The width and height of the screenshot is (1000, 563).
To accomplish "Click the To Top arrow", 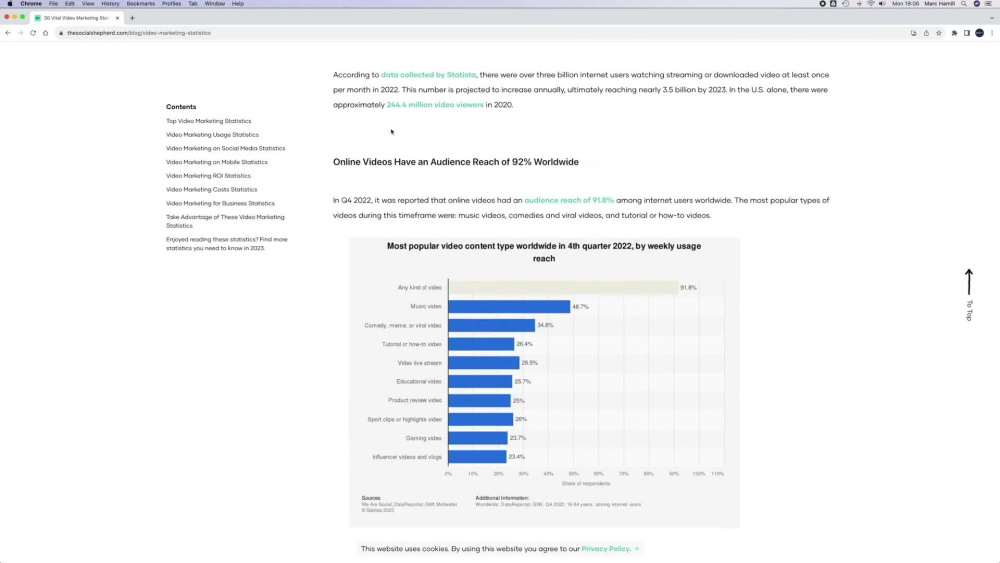I will pos(969,294).
